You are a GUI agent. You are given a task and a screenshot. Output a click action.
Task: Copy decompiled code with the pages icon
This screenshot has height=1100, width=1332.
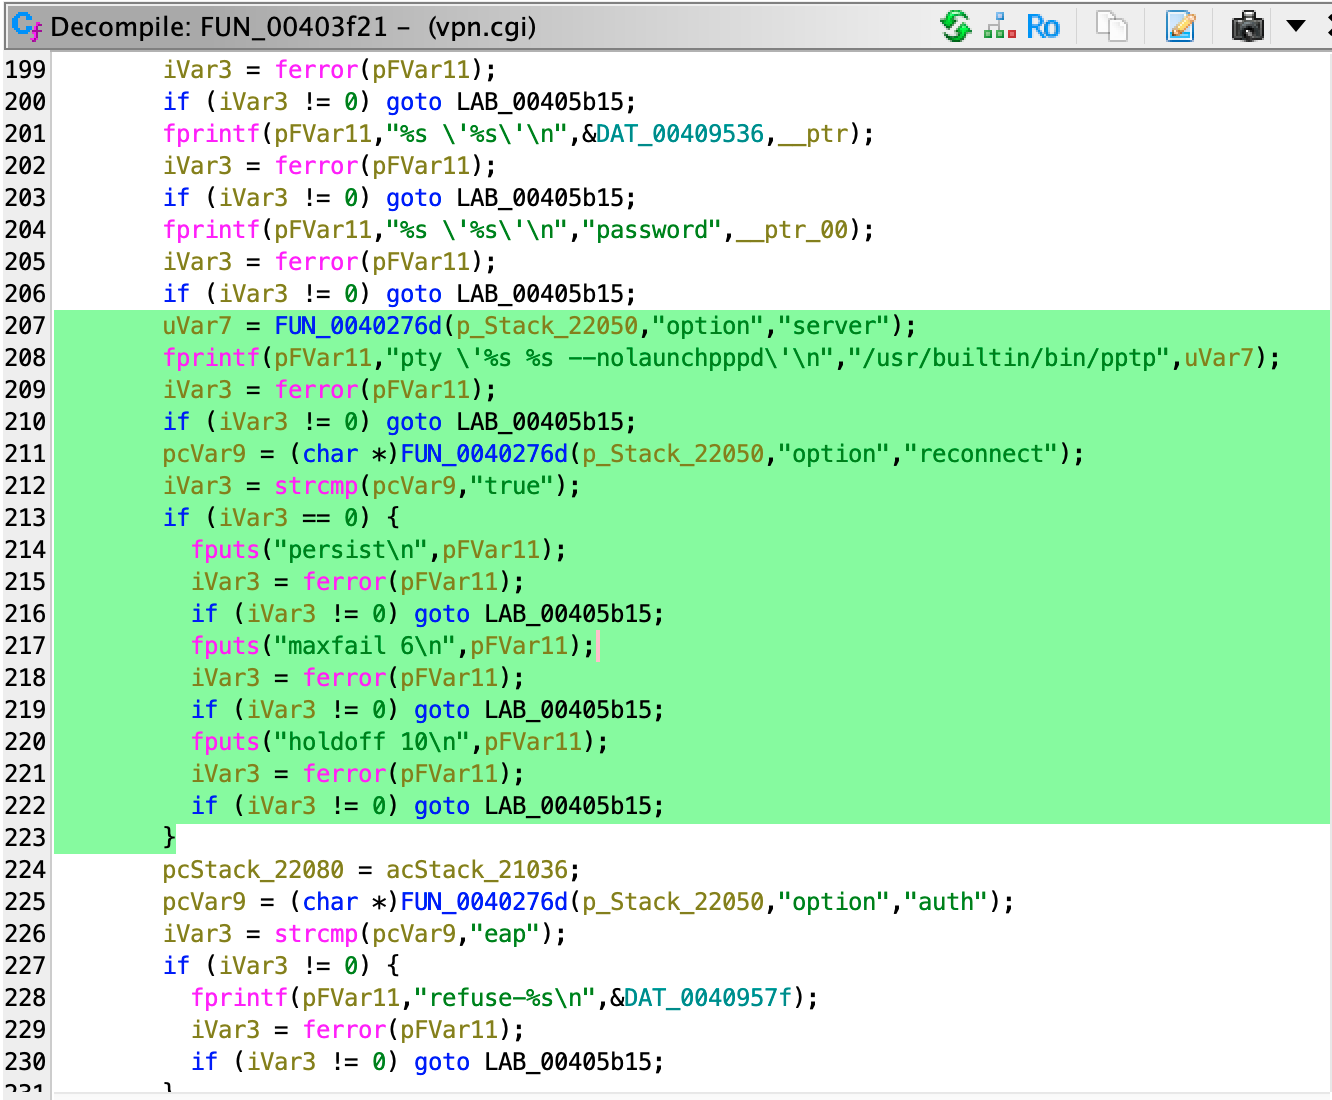tap(1111, 26)
